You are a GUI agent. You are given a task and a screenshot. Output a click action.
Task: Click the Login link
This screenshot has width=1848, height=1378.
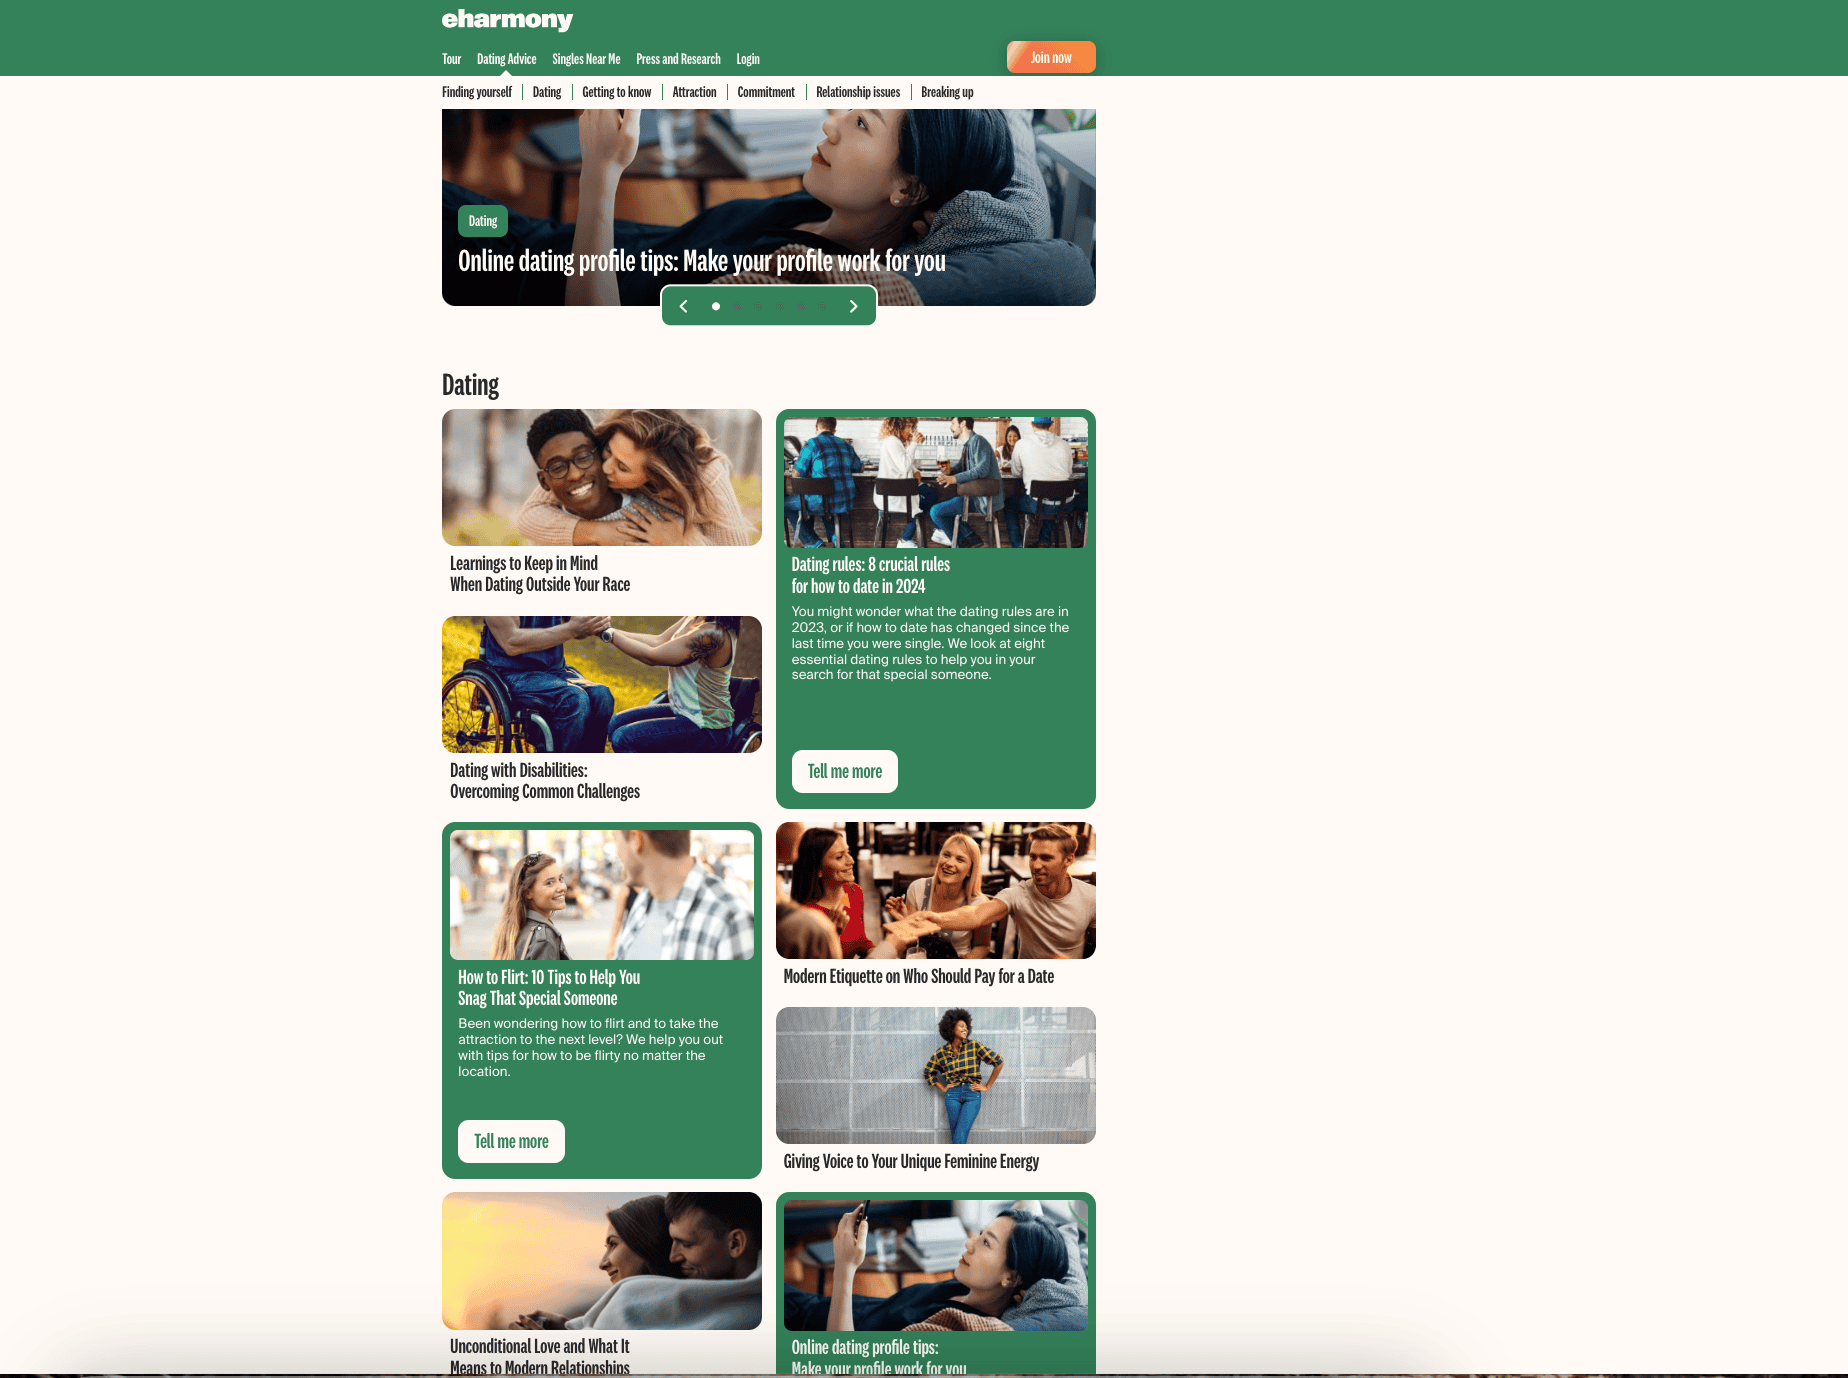[x=748, y=59]
